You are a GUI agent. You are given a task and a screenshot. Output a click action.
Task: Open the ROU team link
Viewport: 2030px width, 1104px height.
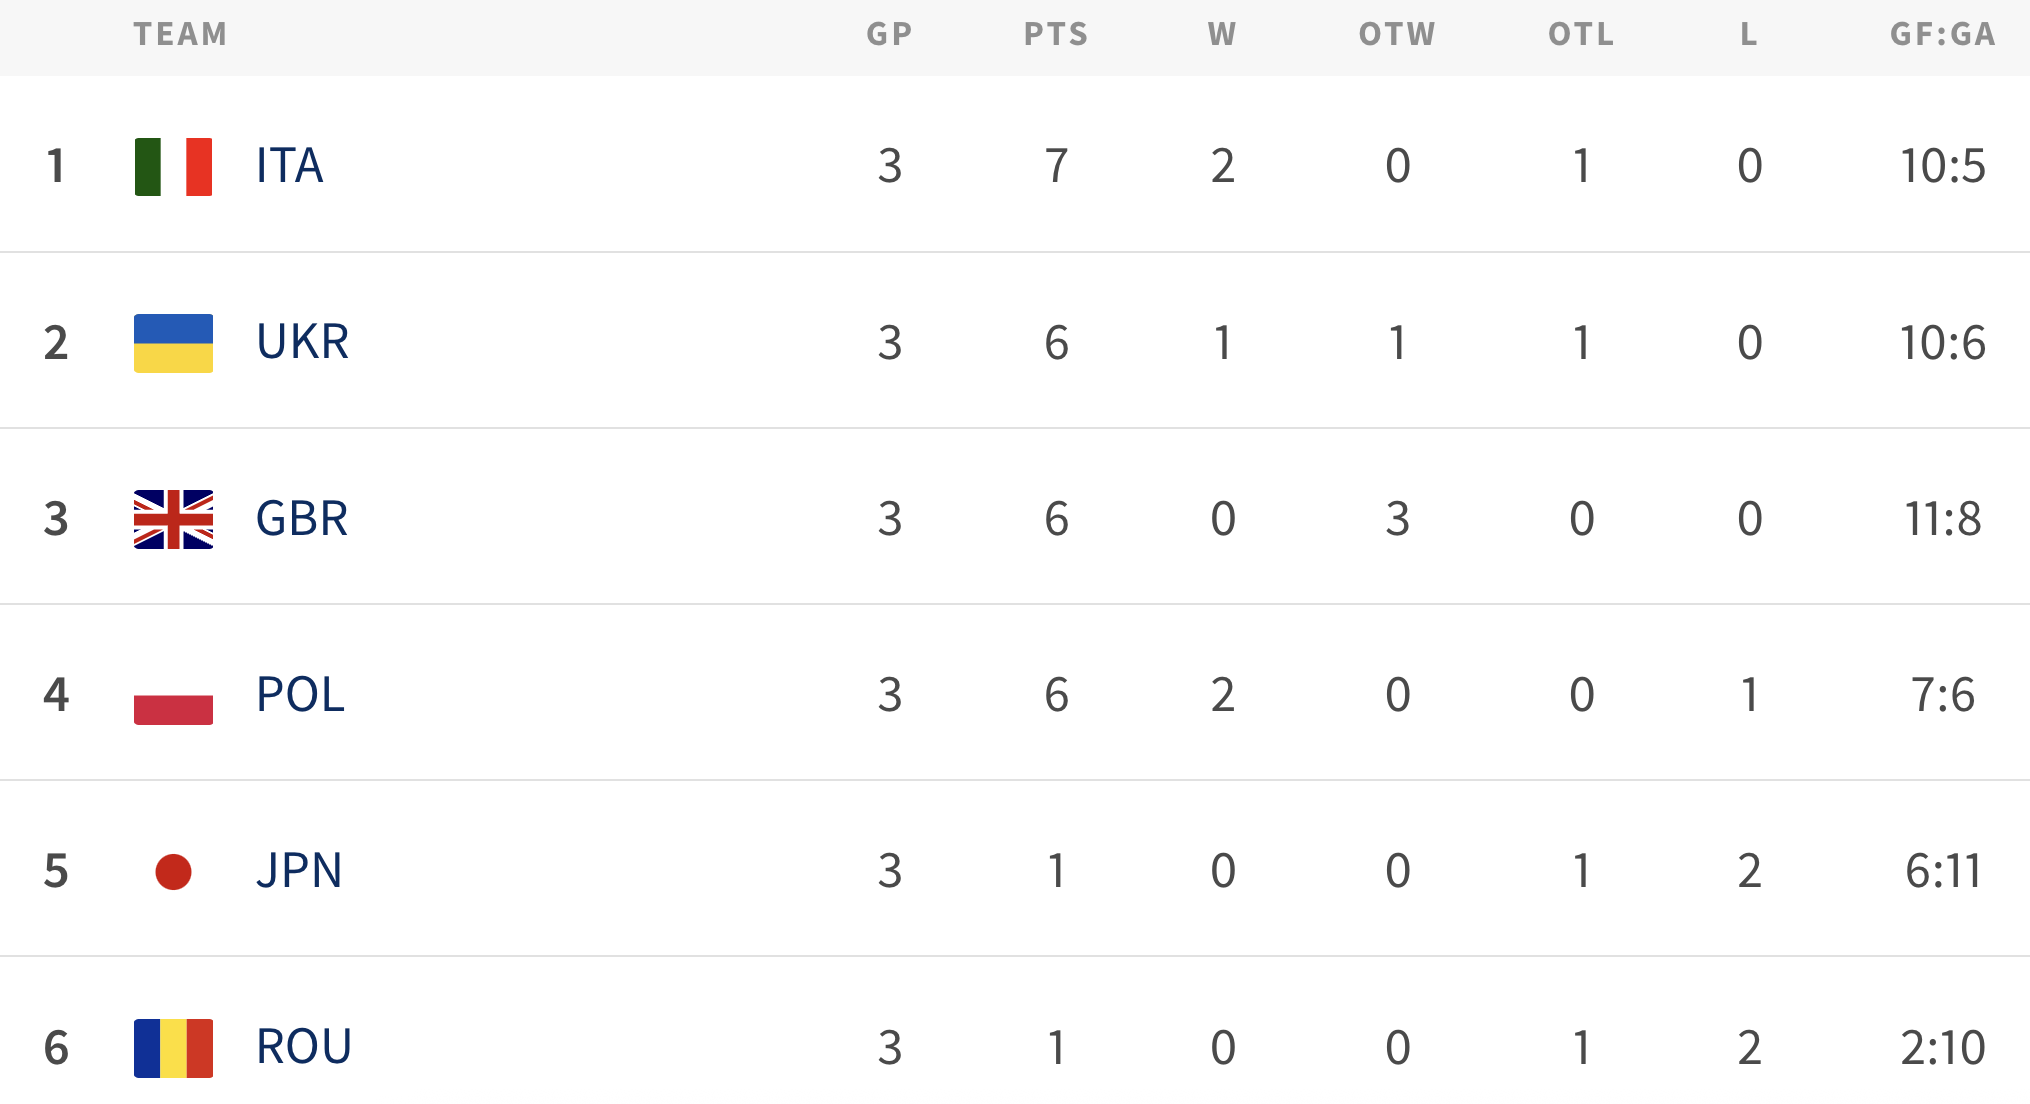pyautogui.click(x=303, y=1047)
